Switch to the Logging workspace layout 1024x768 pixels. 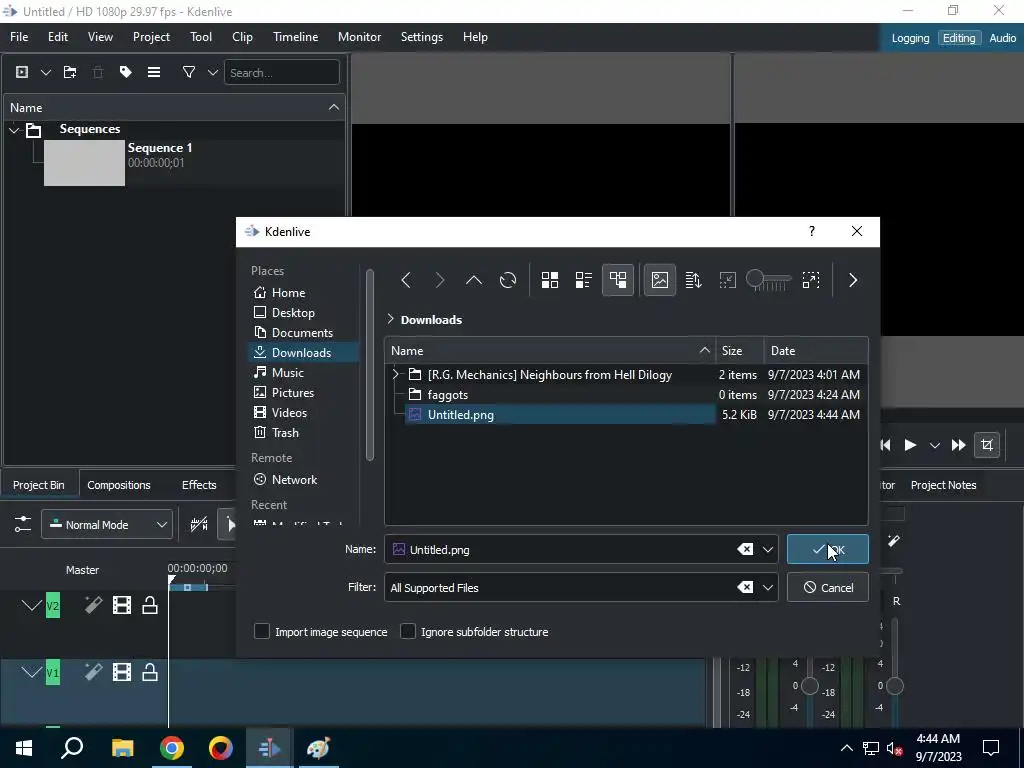pyautogui.click(x=910, y=38)
